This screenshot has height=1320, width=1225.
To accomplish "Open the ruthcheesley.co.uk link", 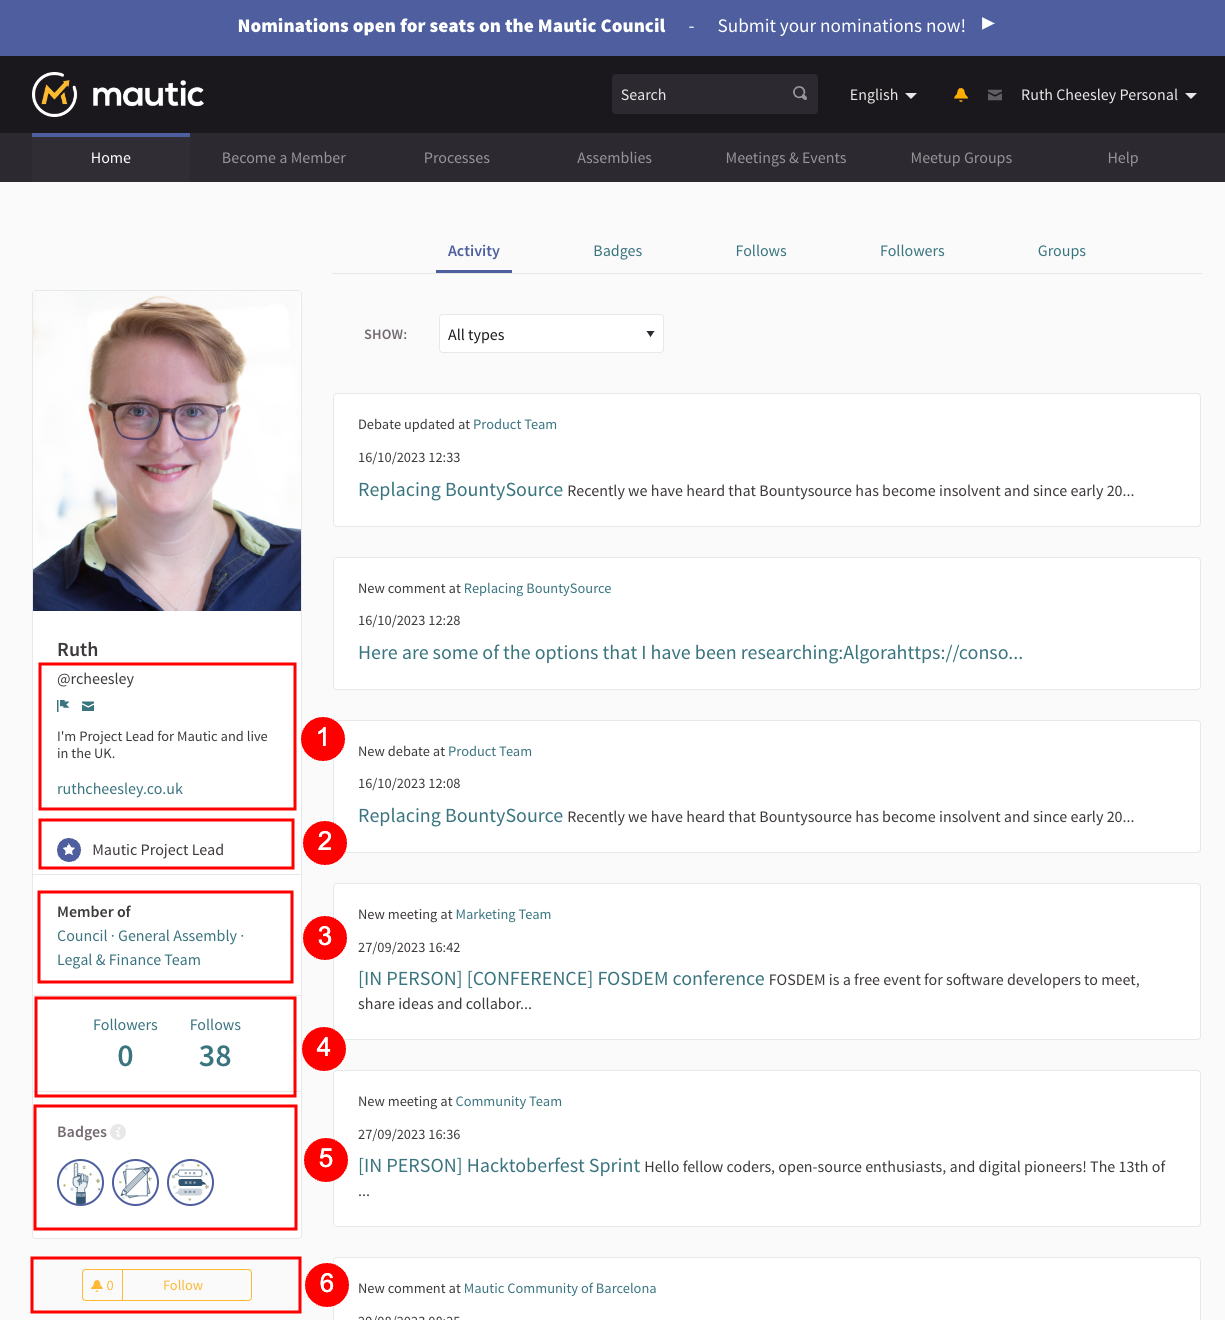I will (x=120, y=789).
